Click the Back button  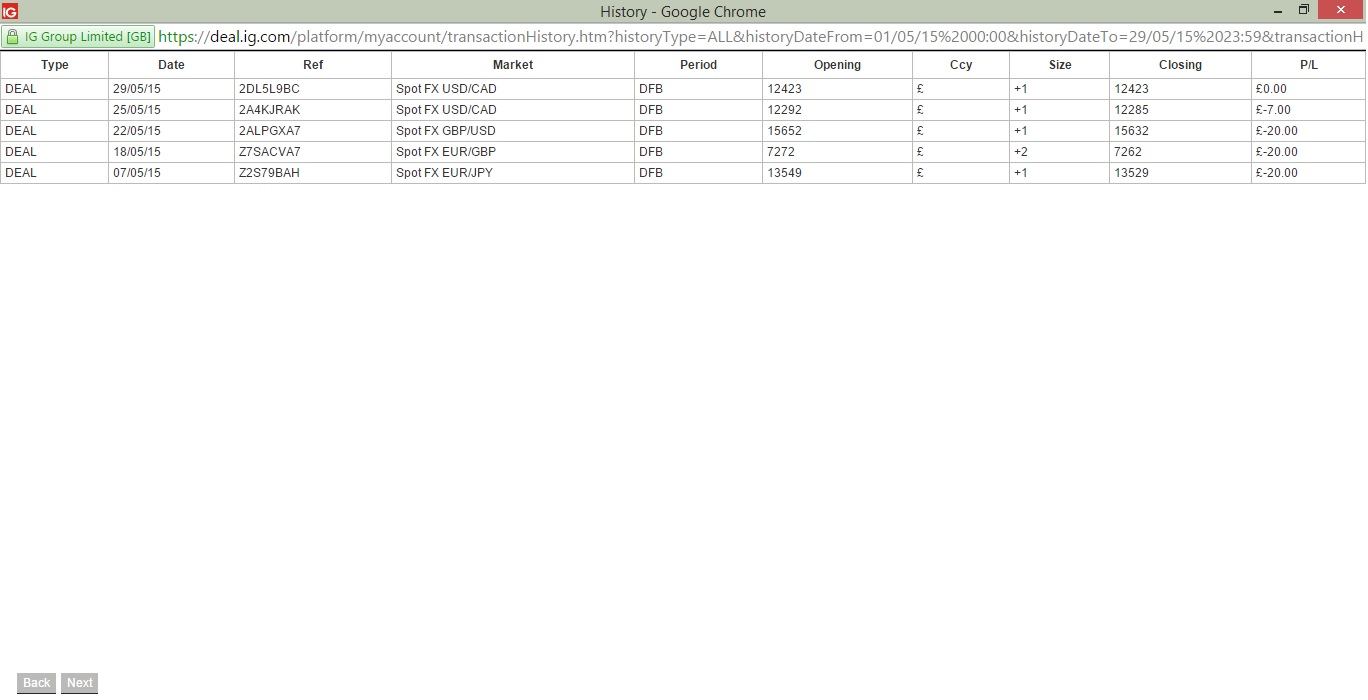point(36,683)
